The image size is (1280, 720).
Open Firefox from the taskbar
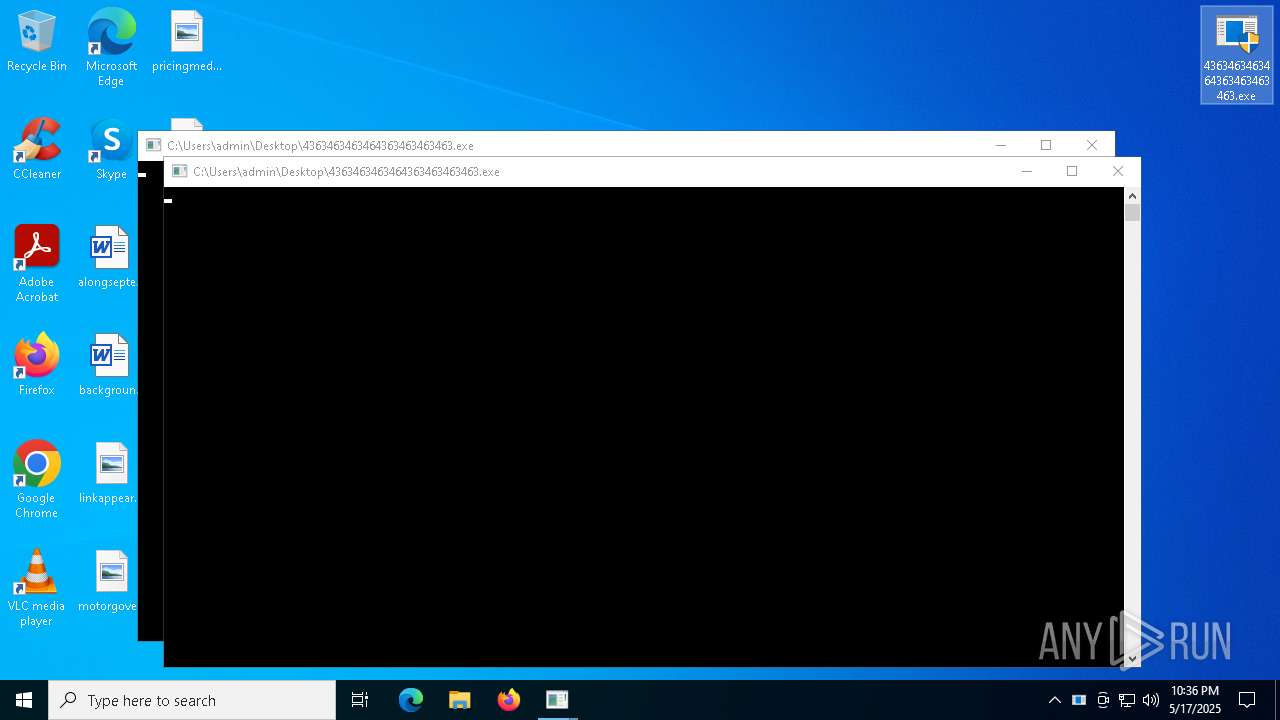click(509, 700)
